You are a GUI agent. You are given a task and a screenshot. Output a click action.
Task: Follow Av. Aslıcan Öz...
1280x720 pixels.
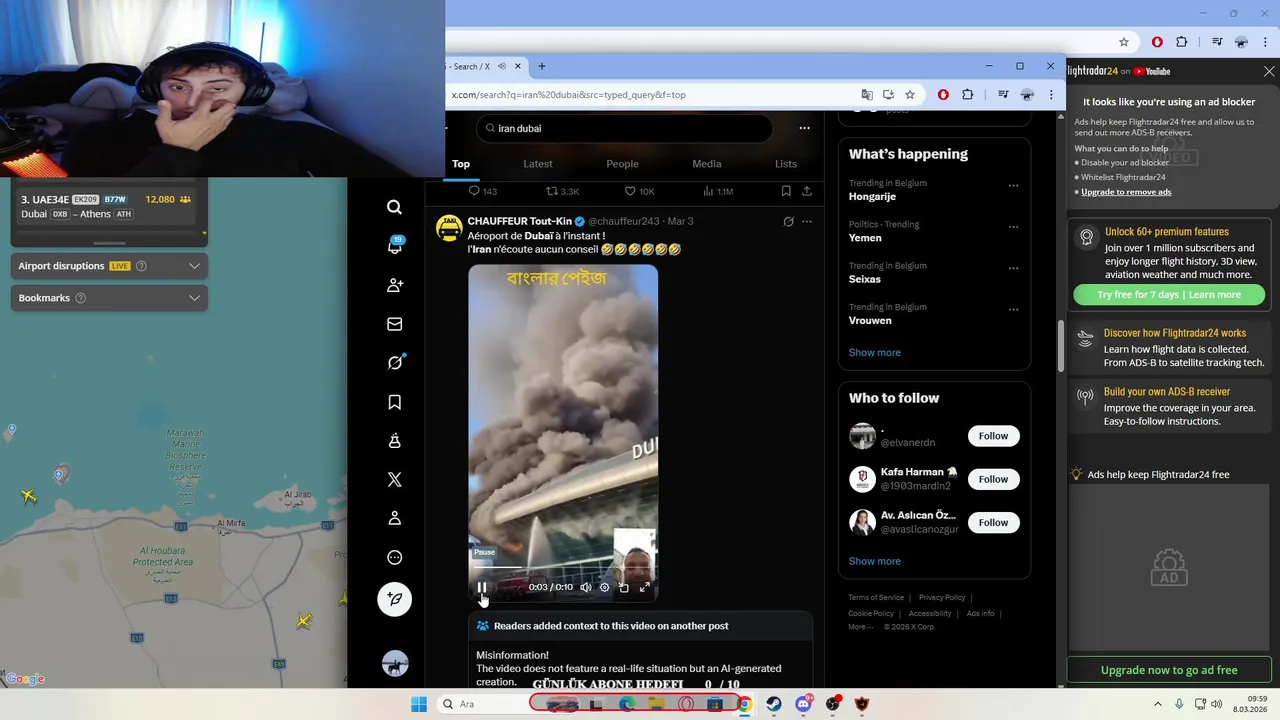(x=993, y=522)
